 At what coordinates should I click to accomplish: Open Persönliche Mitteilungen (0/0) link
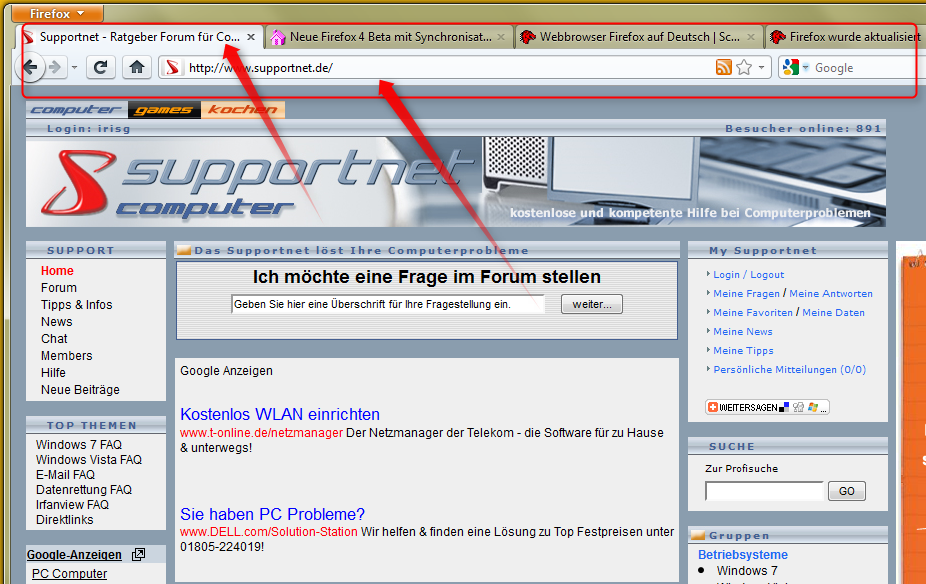[790, 370]
